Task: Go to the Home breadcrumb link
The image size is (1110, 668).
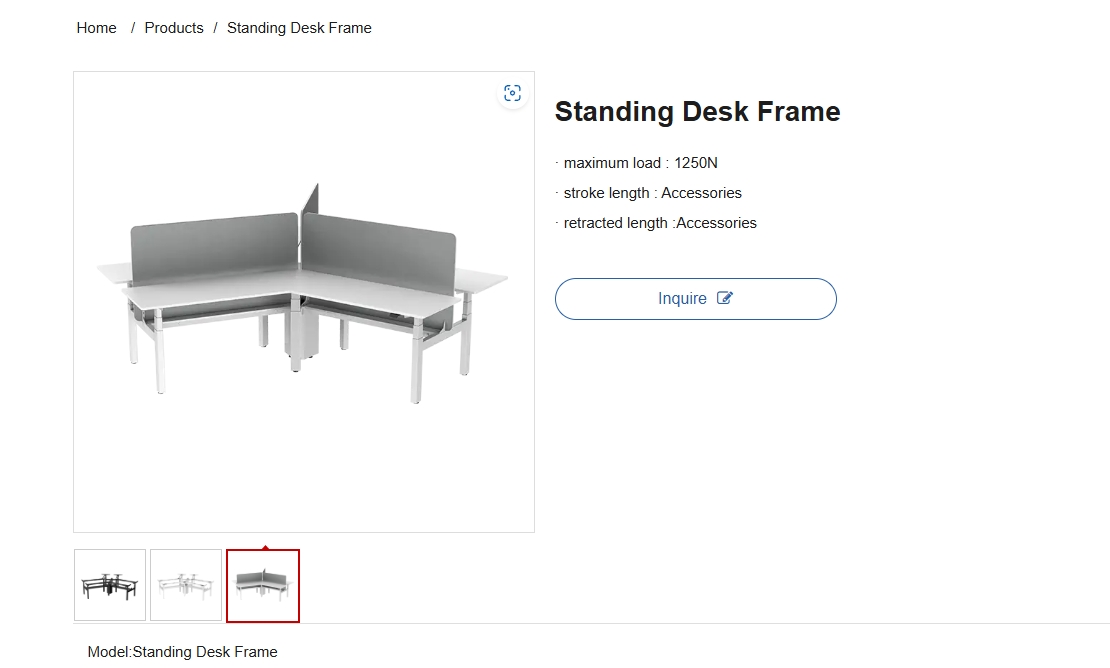Action: [x=96, y=28]
